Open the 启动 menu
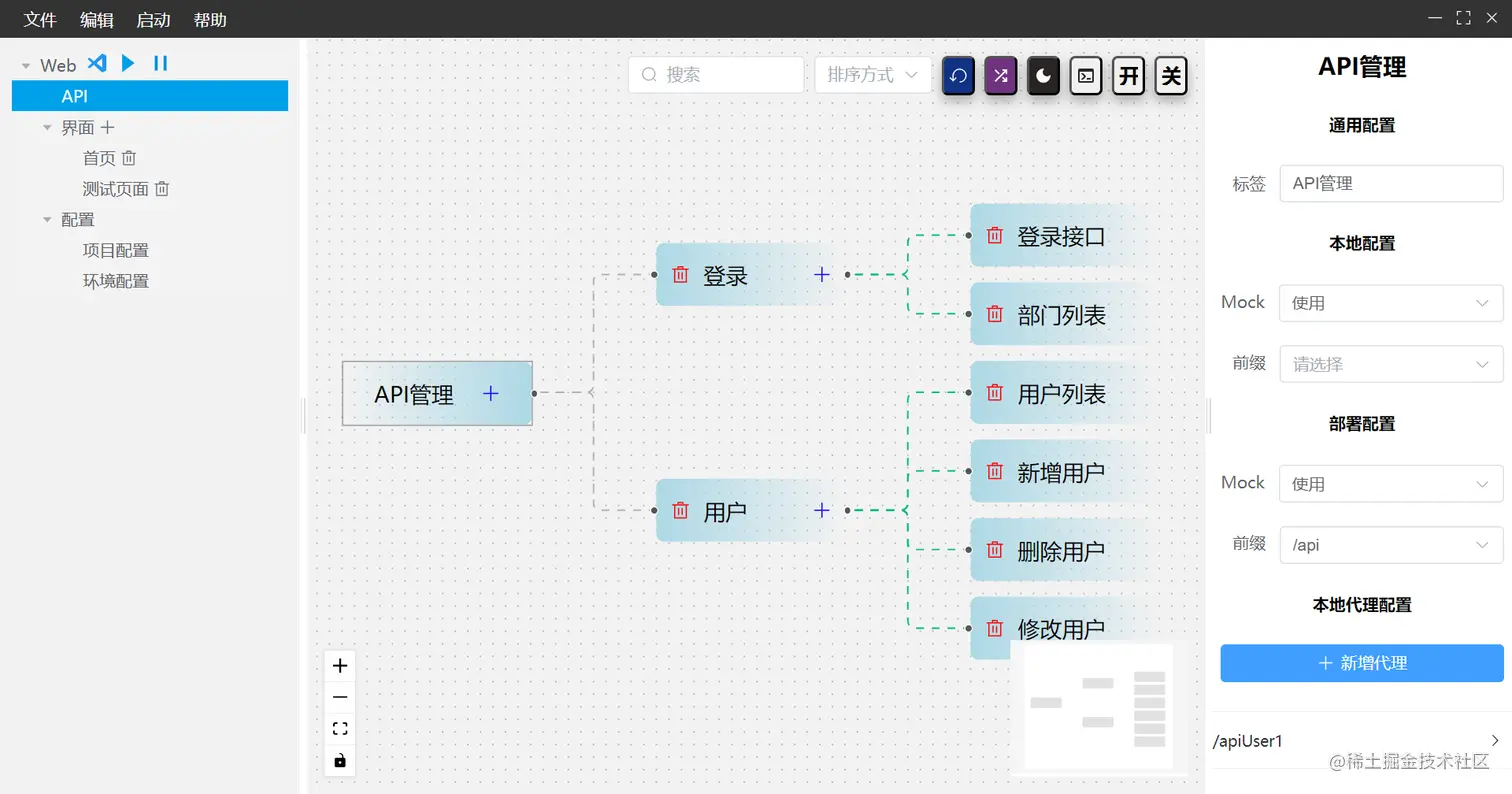Viewport: 1512px width, 794px height. pyautogui.click(x=153, y=18)
